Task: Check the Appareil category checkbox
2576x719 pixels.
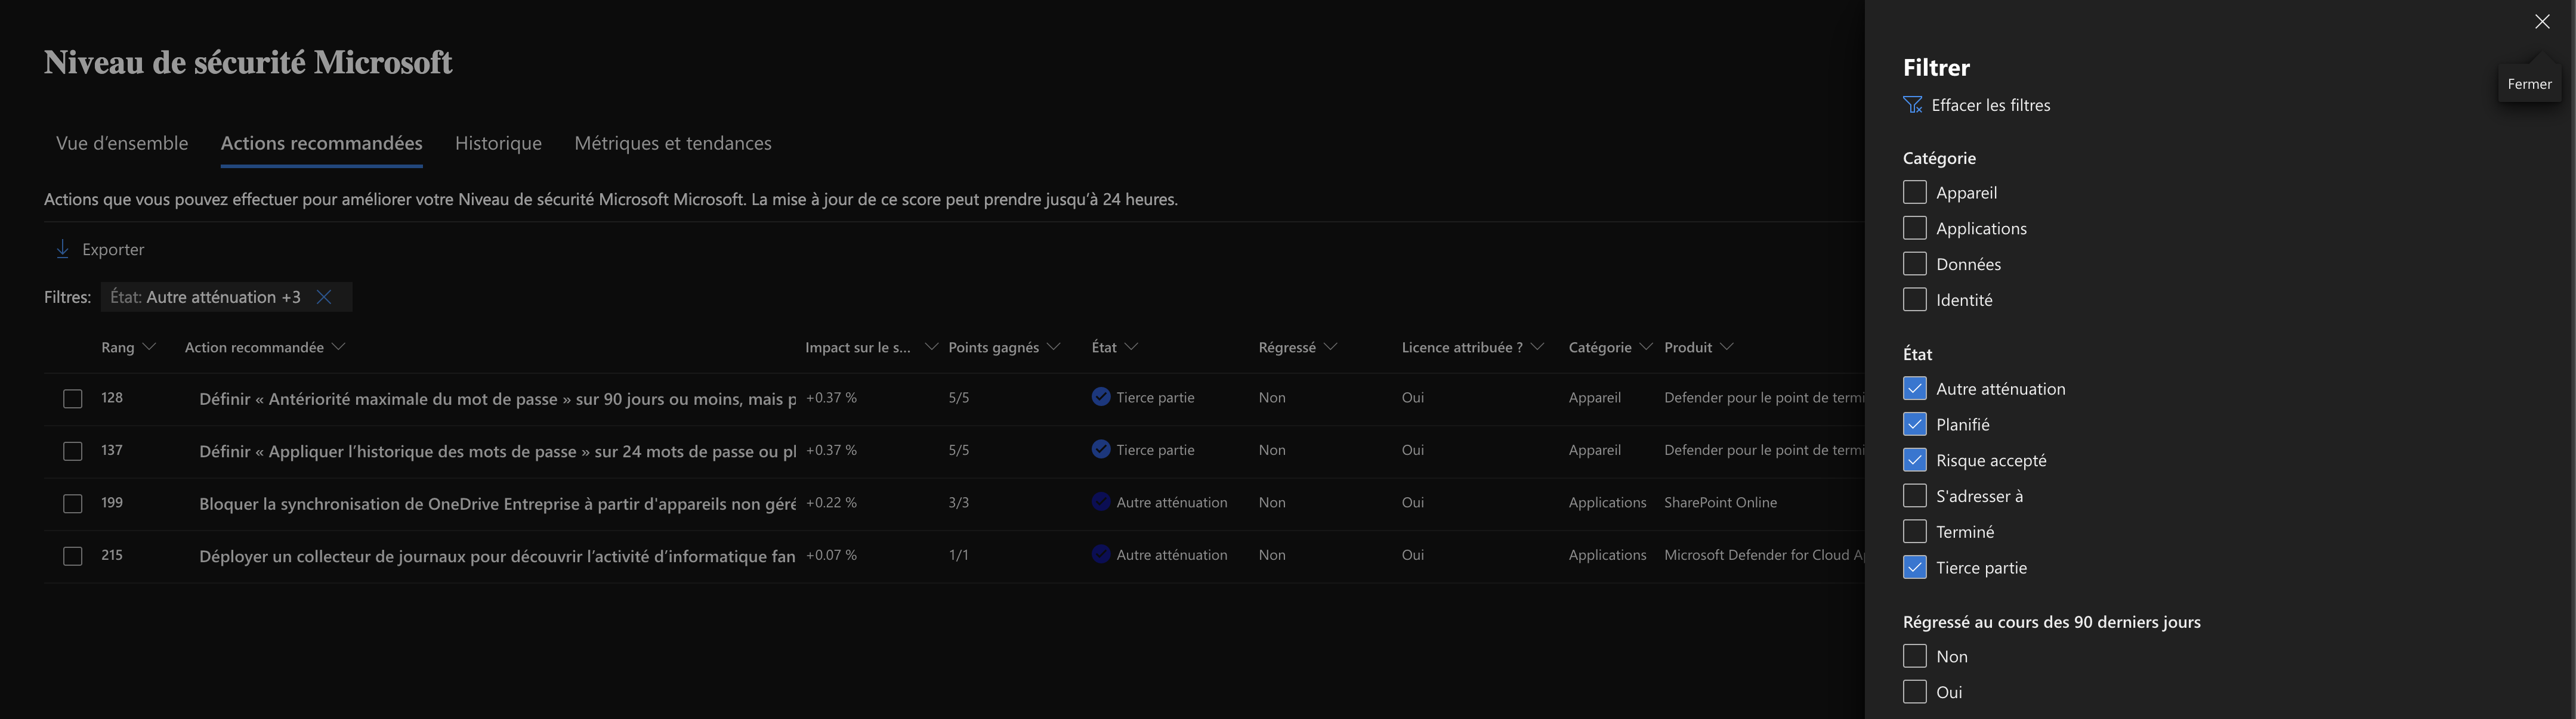Action: click(1914, 192)
